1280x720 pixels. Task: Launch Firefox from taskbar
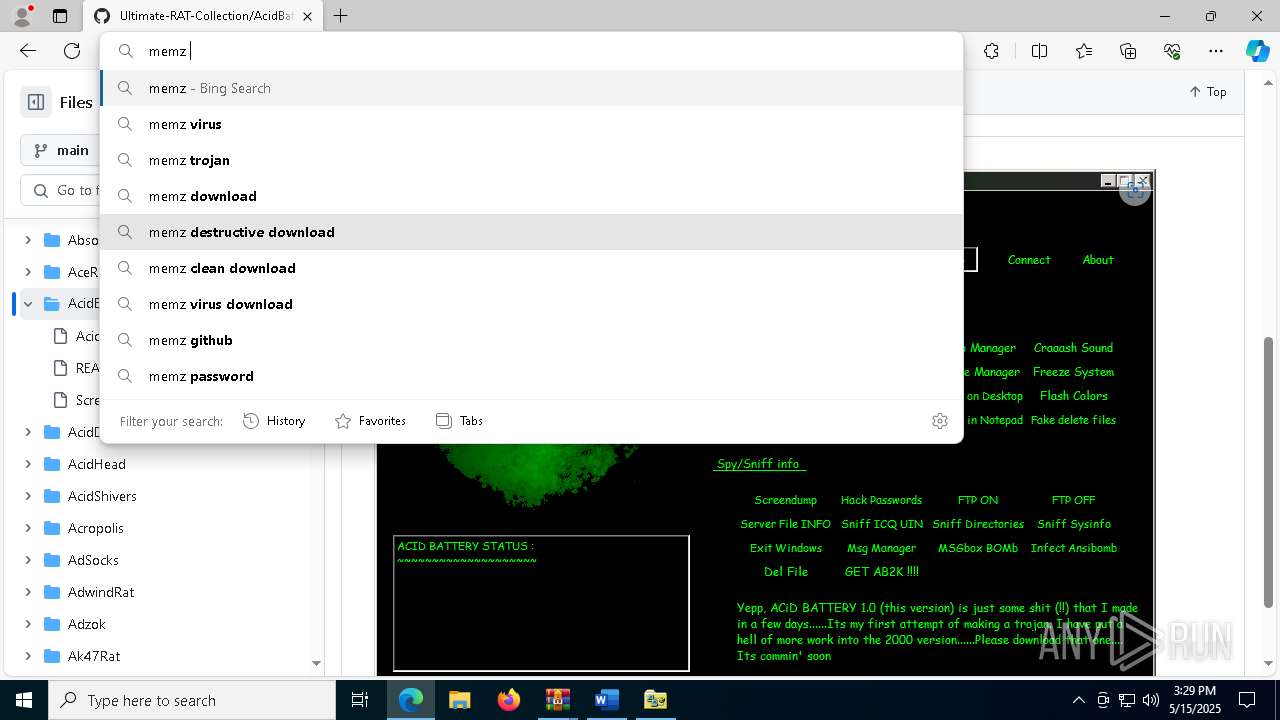click(508, 700)
